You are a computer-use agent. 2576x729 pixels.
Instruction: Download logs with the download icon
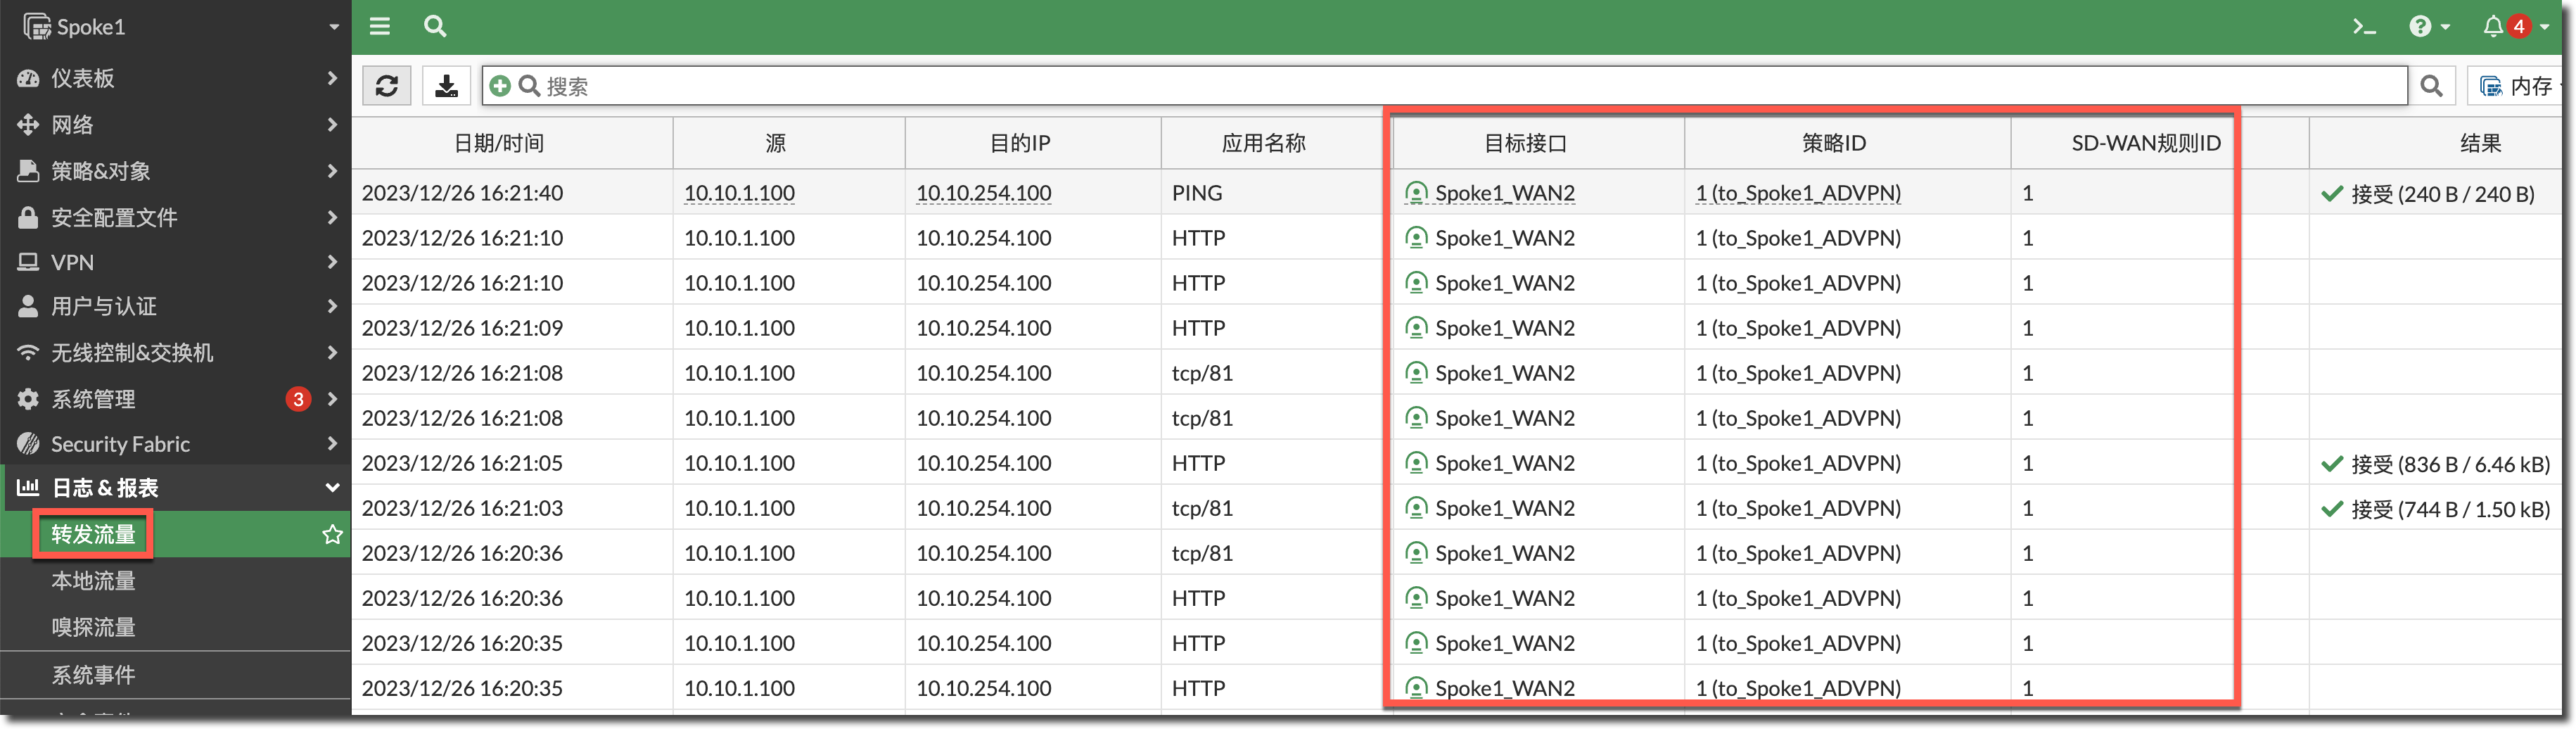pos(446,86)
